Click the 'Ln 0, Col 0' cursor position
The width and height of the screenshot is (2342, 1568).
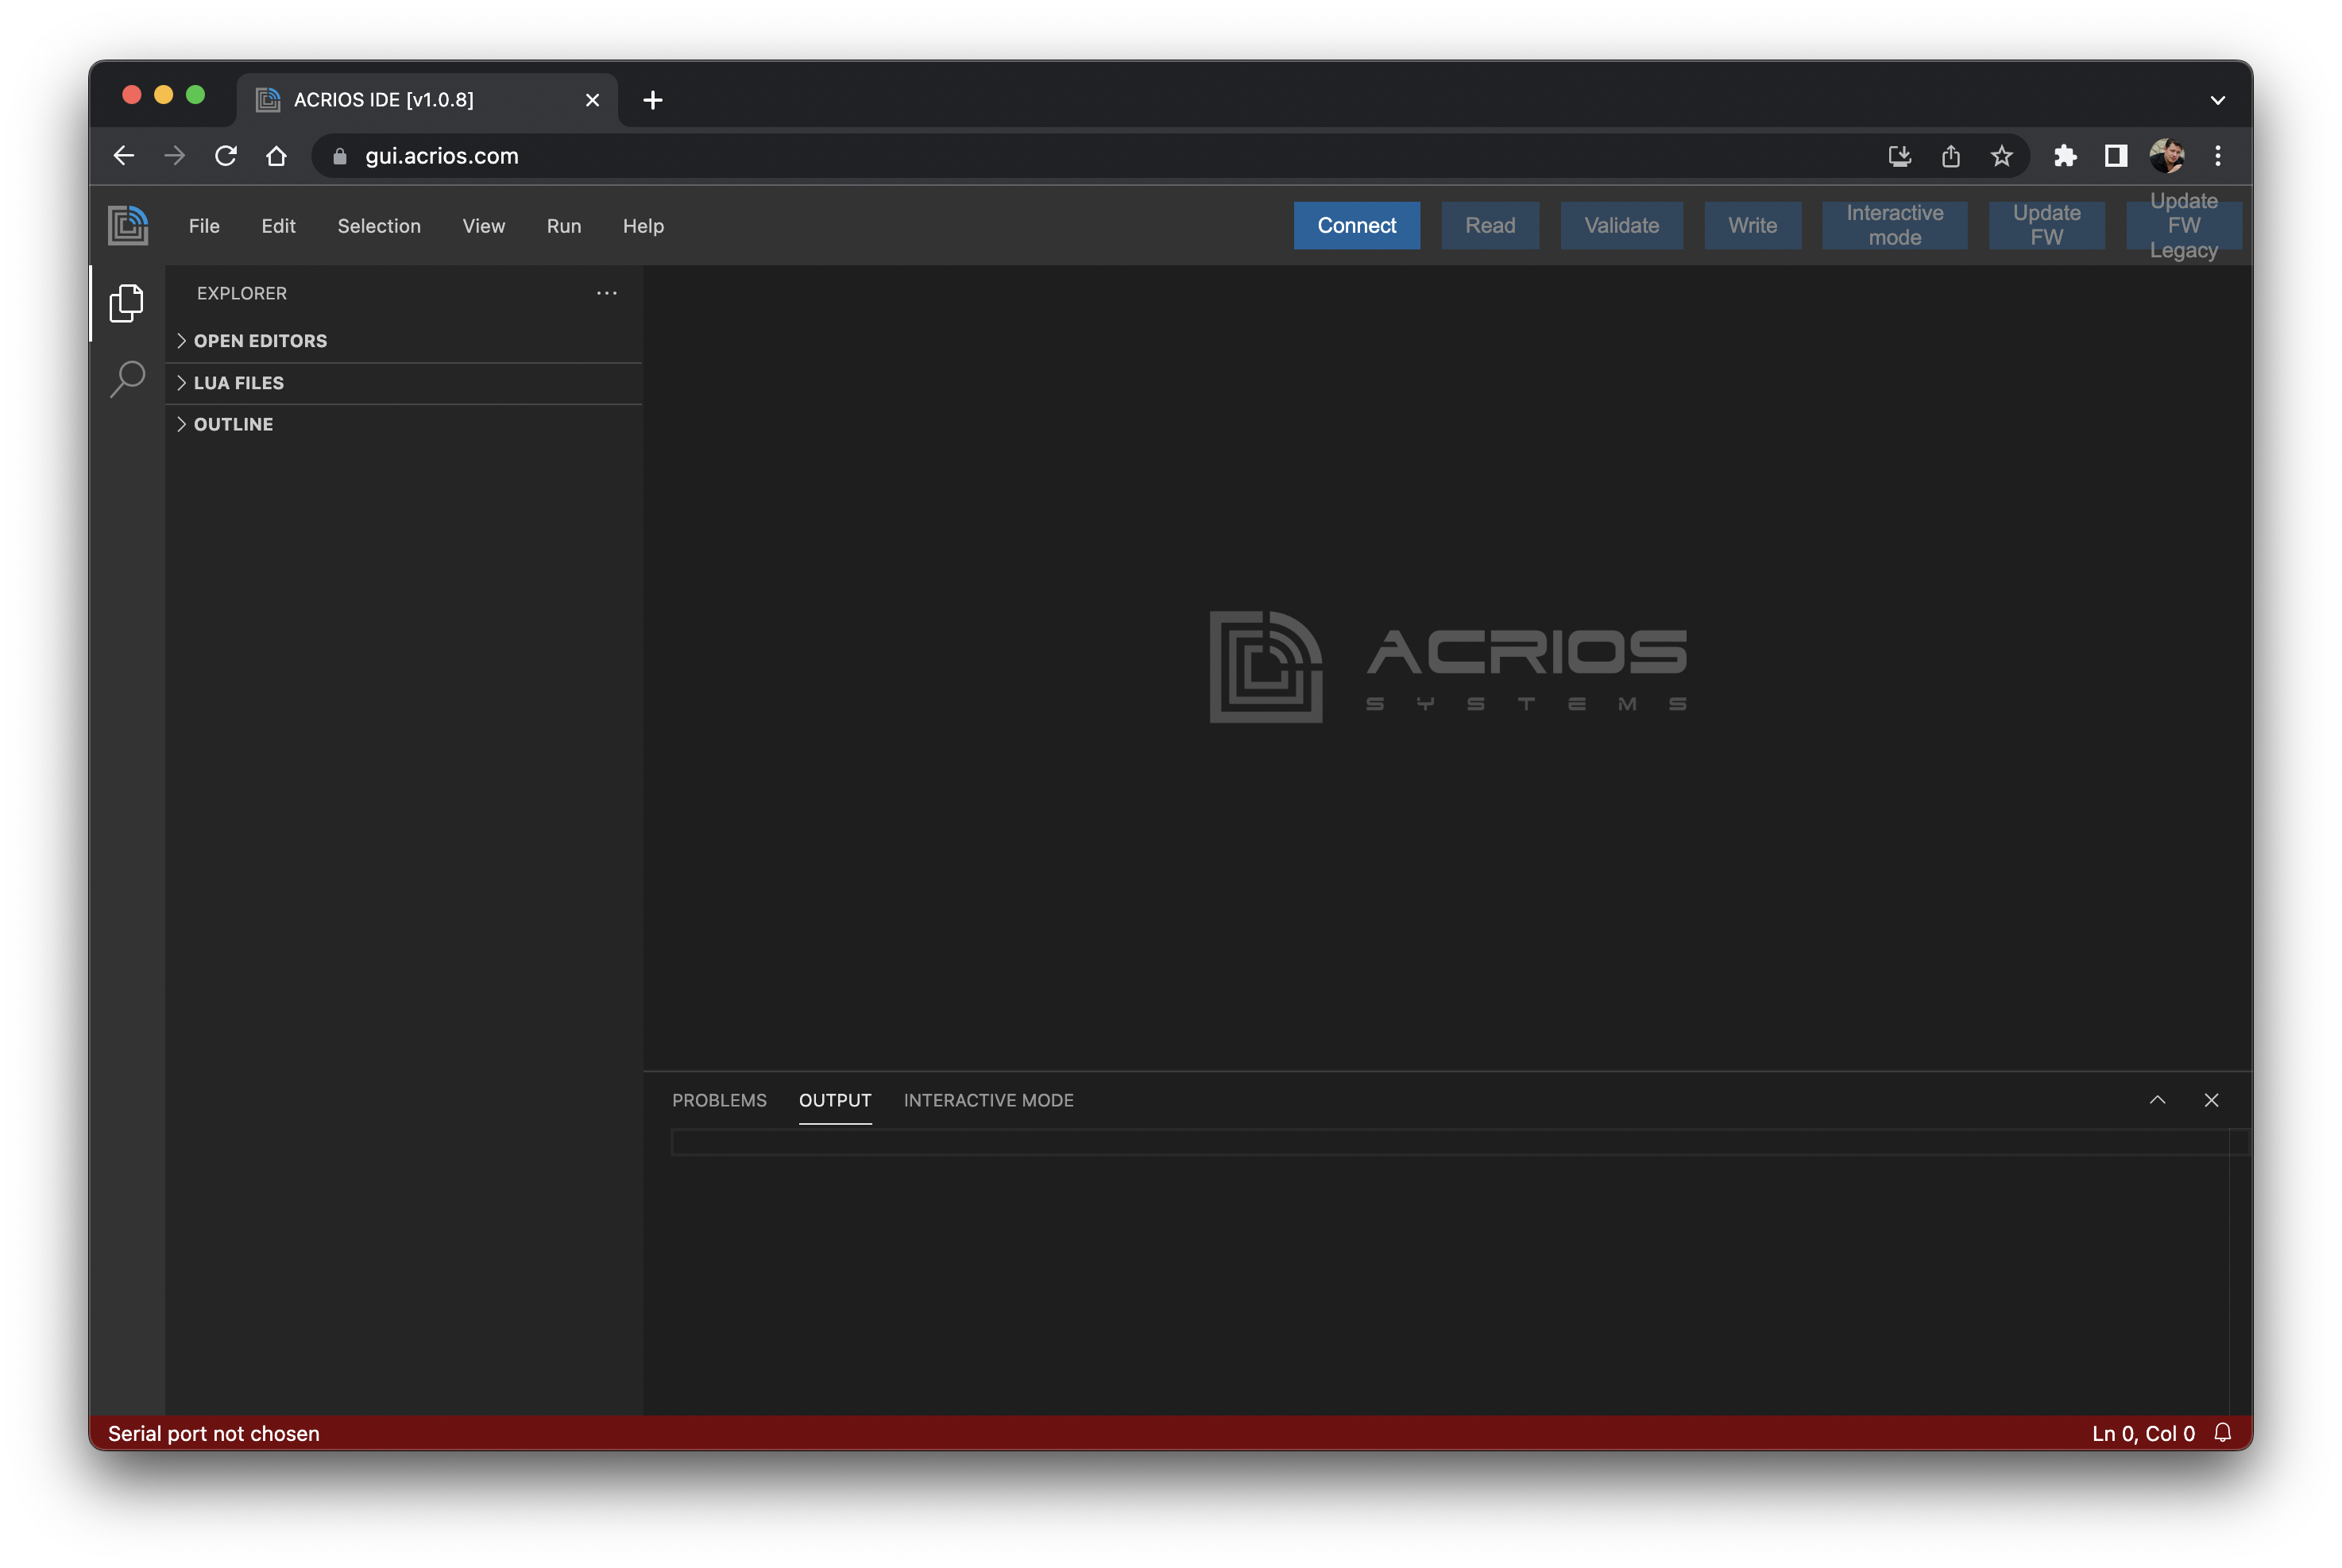[x=2142, y=1433]
